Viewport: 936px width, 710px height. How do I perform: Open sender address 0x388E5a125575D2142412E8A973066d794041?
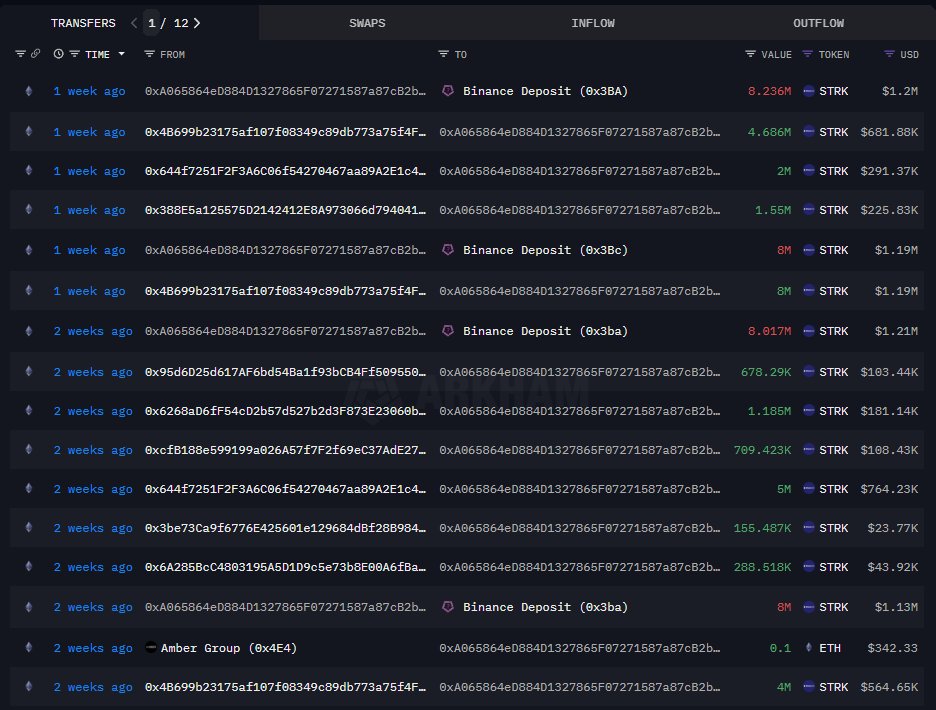point(285,210)
